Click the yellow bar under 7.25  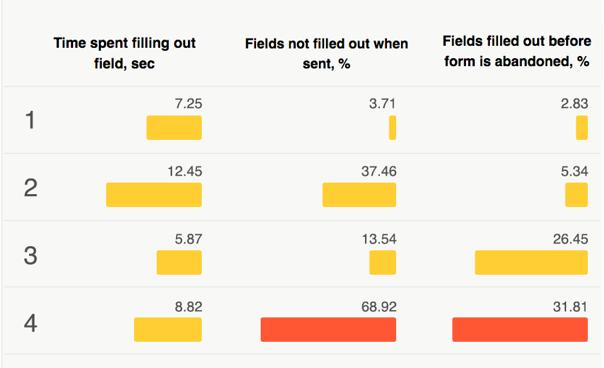pos(174,128)
